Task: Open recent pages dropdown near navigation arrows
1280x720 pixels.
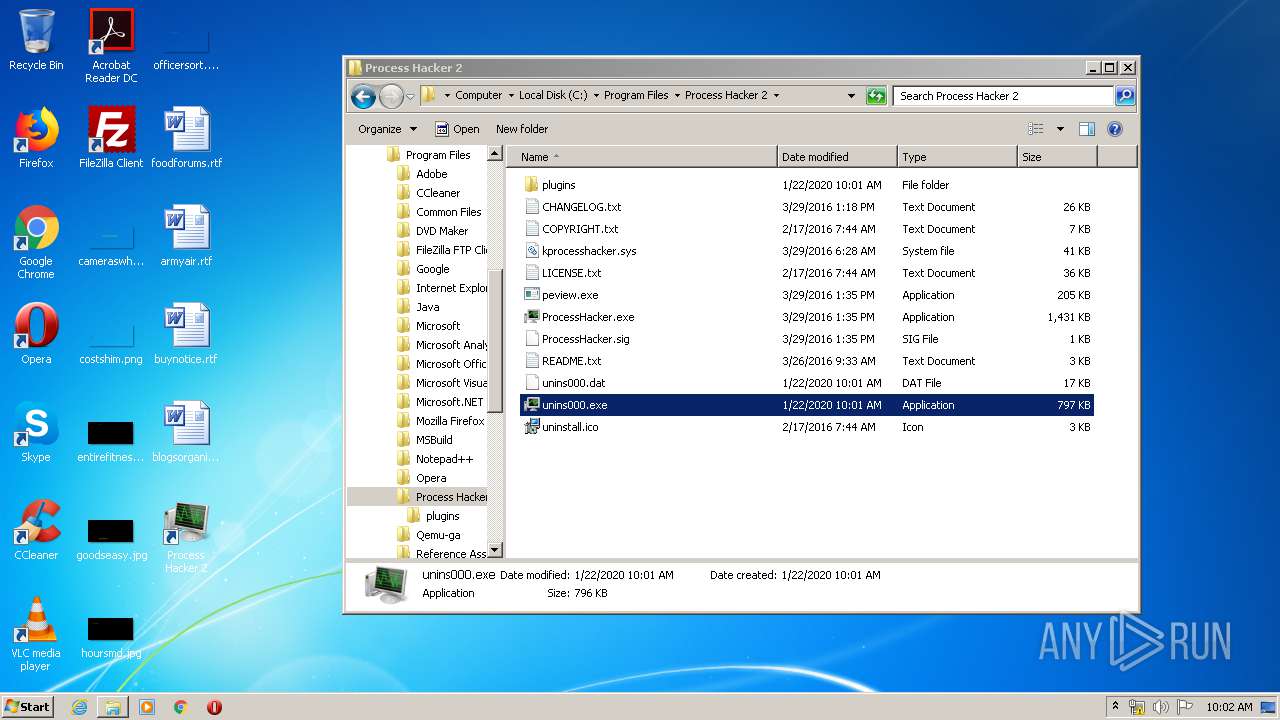Action: (x=410, y=96)
